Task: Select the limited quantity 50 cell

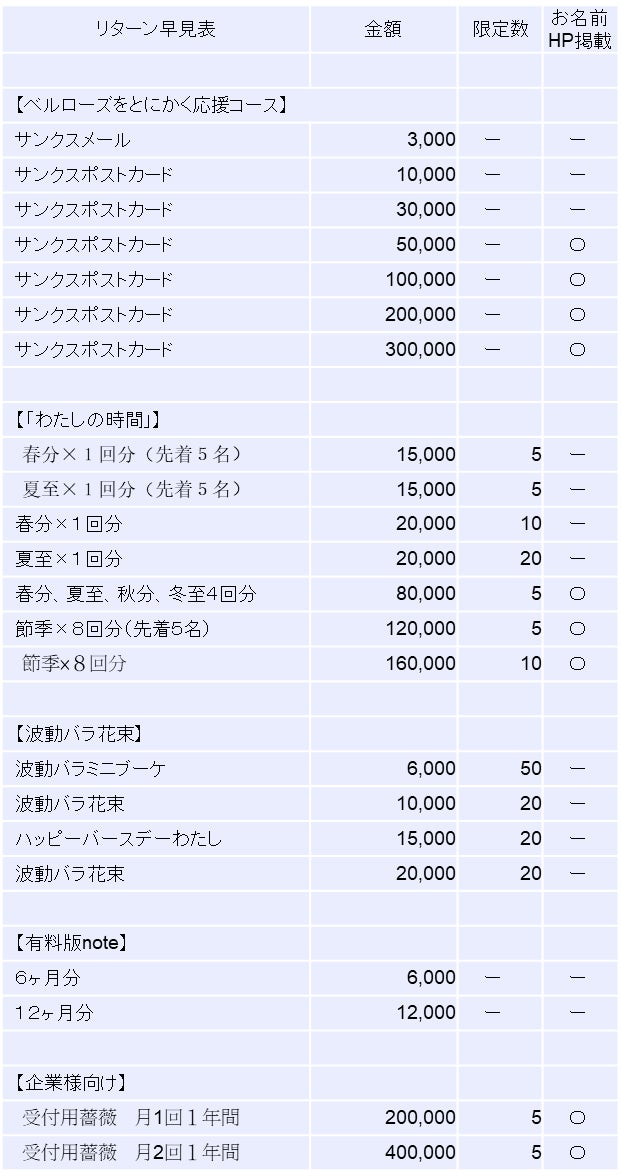Action: point(530,769)
